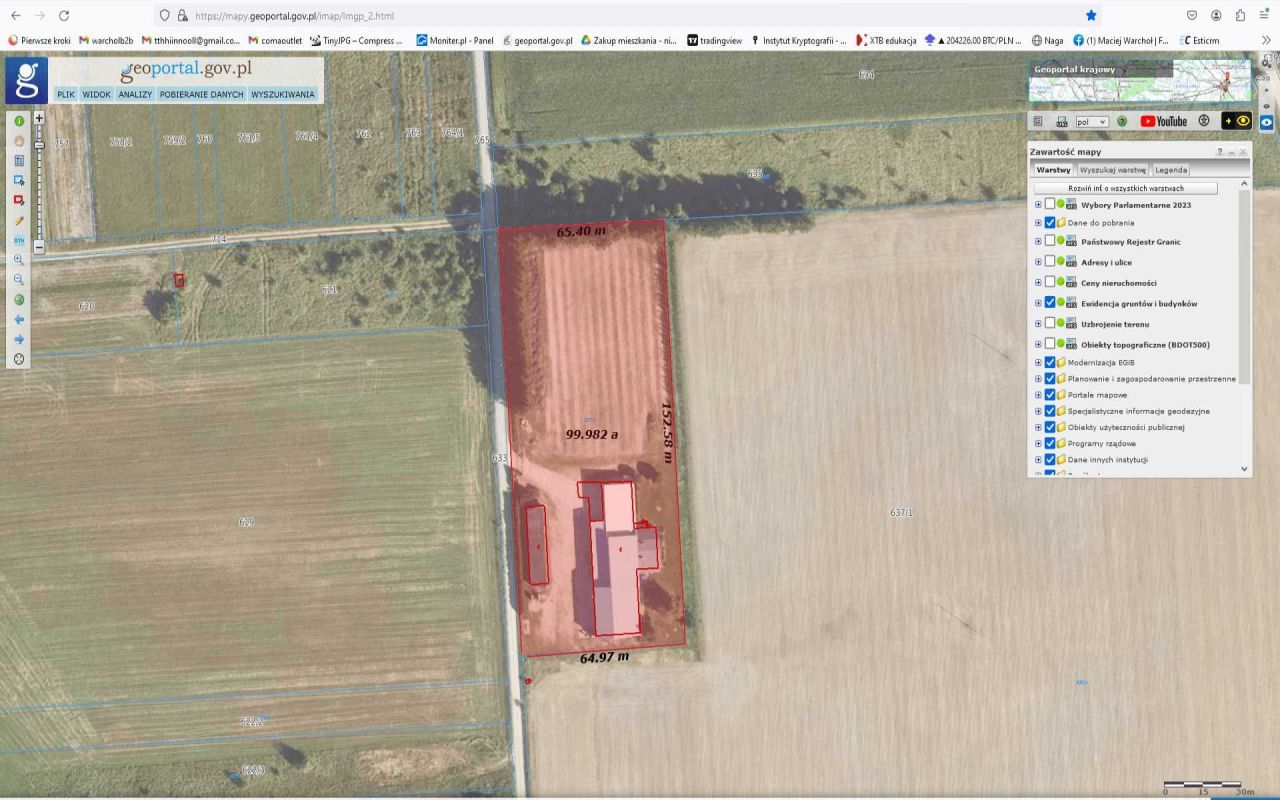The width and height of the screenshot is (1280, 800).
Task: Show the full extent globe view
Action: [x=19, y=300]
